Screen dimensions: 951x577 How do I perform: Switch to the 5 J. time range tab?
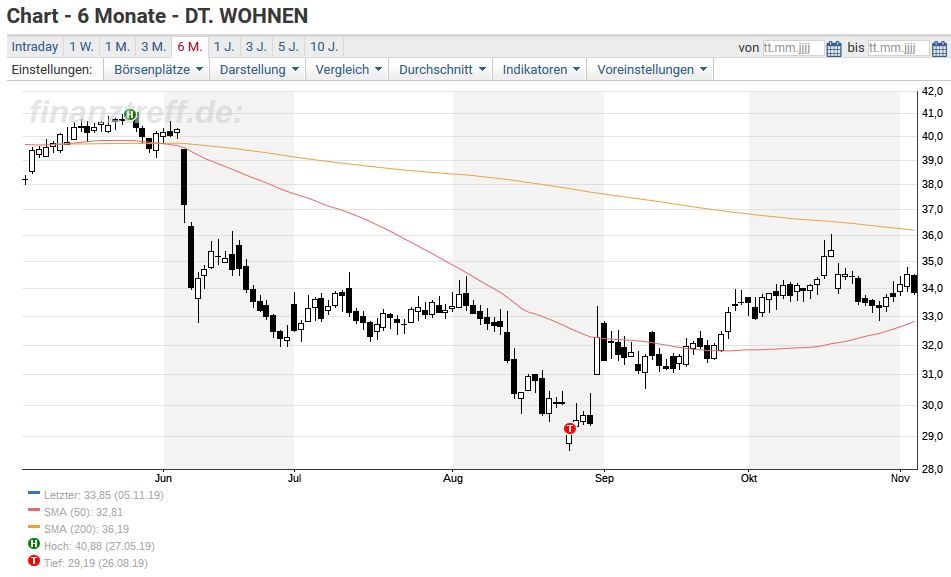288,47
